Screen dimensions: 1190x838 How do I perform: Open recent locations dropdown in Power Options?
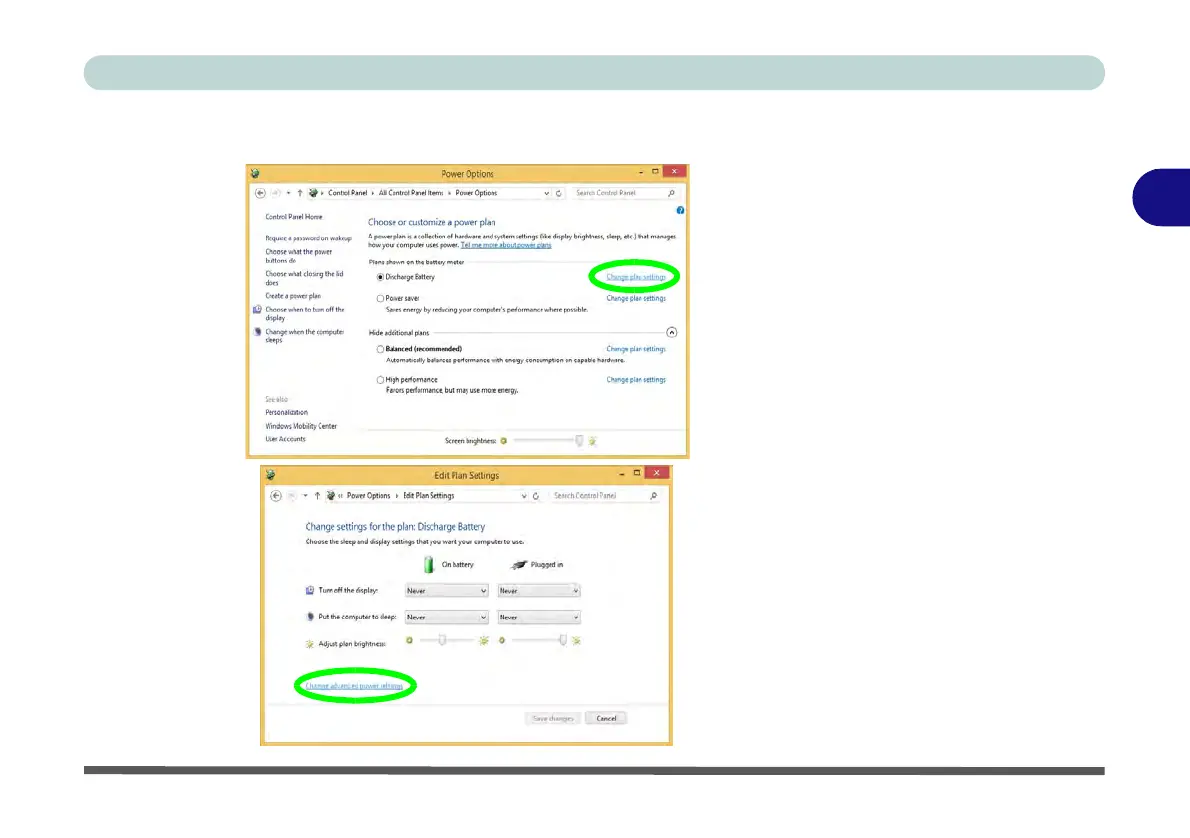(288, 193)
